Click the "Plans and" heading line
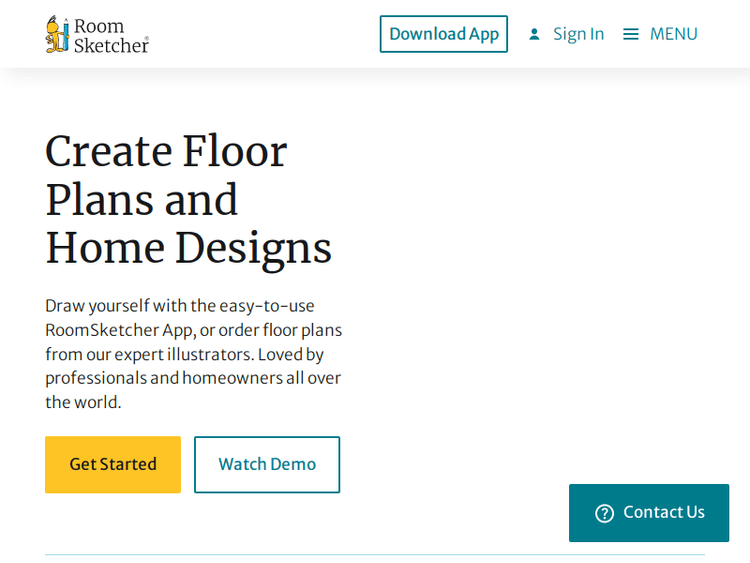Screen dimensions: 750x563 (142, 200)
